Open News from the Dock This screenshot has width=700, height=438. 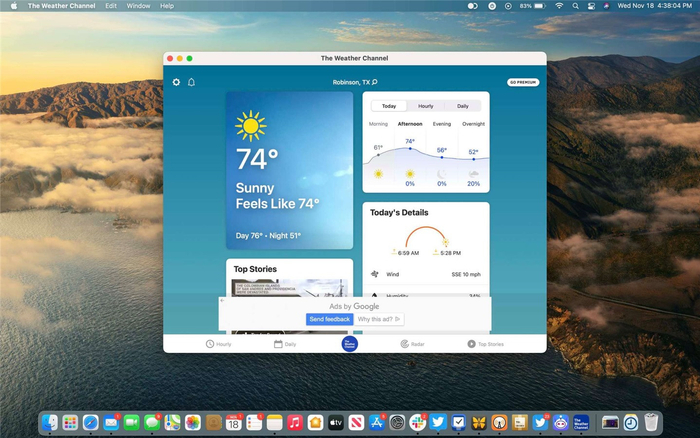356,422
